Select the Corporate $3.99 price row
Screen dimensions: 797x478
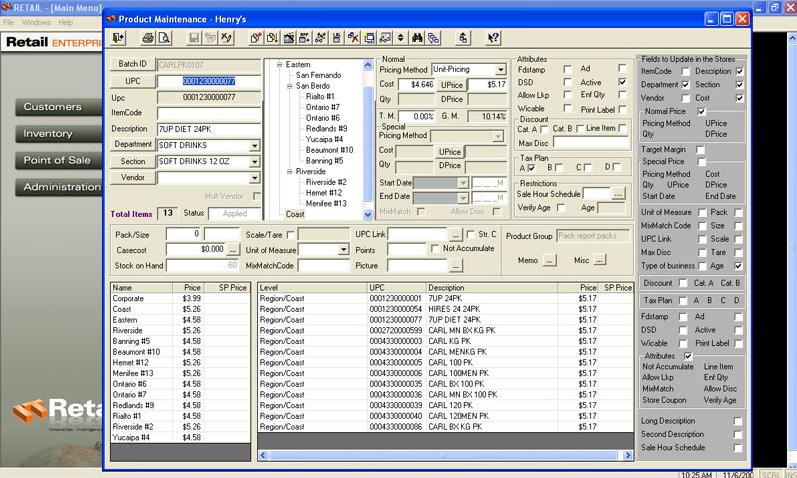pyautogui.click(x=180, y=298)
